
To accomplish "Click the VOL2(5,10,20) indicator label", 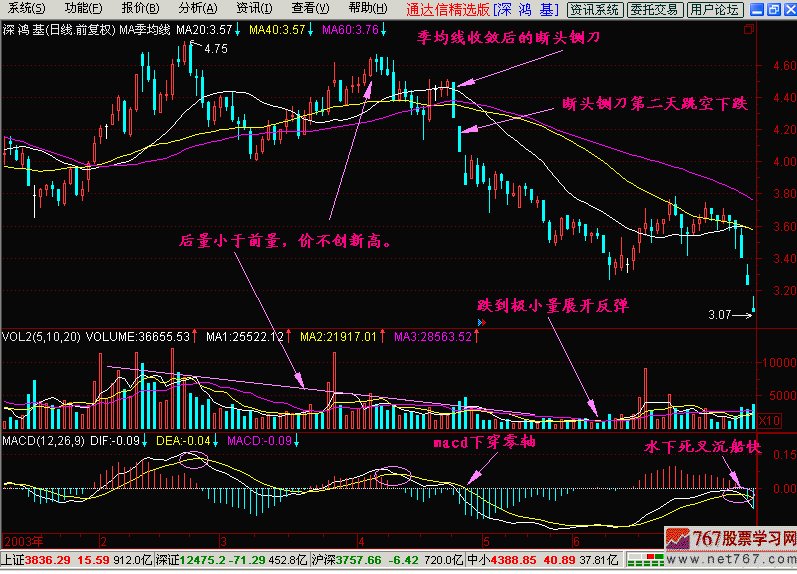I will (x=40, y=337).
